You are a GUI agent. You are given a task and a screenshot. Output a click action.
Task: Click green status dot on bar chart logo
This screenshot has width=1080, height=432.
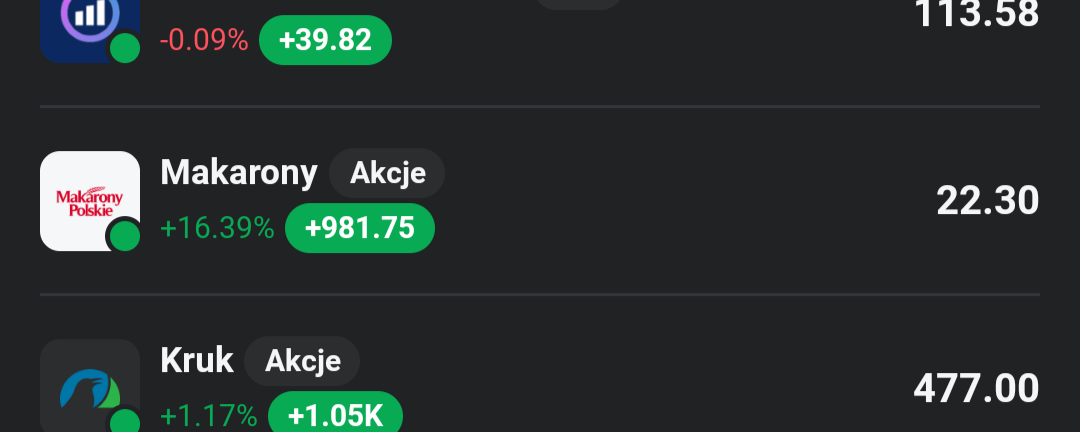pyautogui.click(x=124, y=47)
